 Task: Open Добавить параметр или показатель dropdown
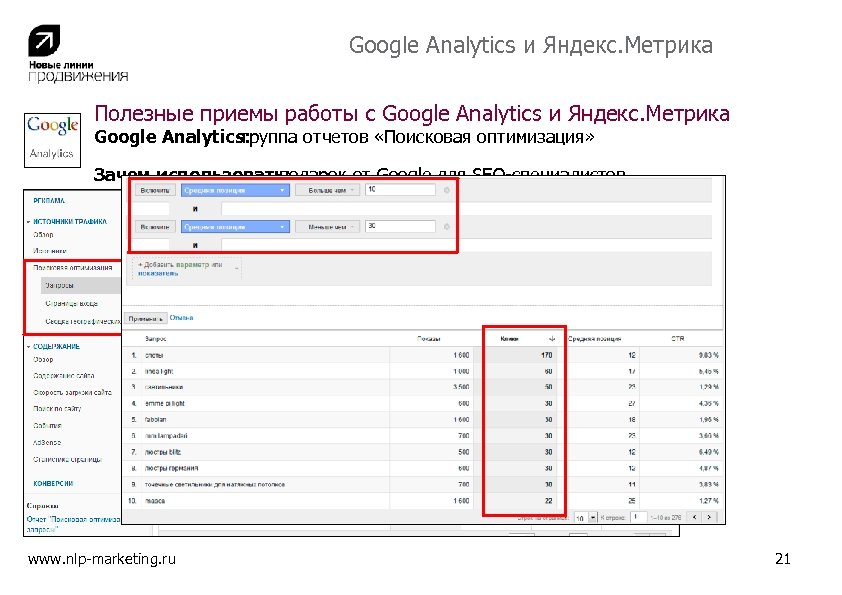(186, 269)
